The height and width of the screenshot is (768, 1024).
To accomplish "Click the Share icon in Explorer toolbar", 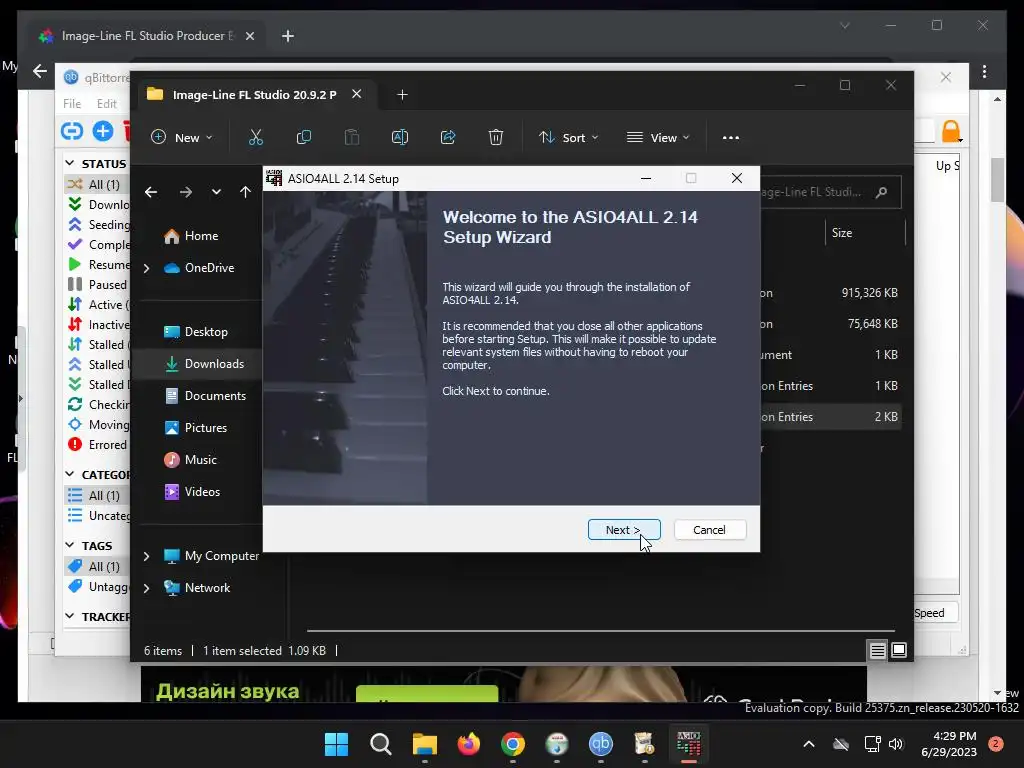I will [x=448, y=137].
